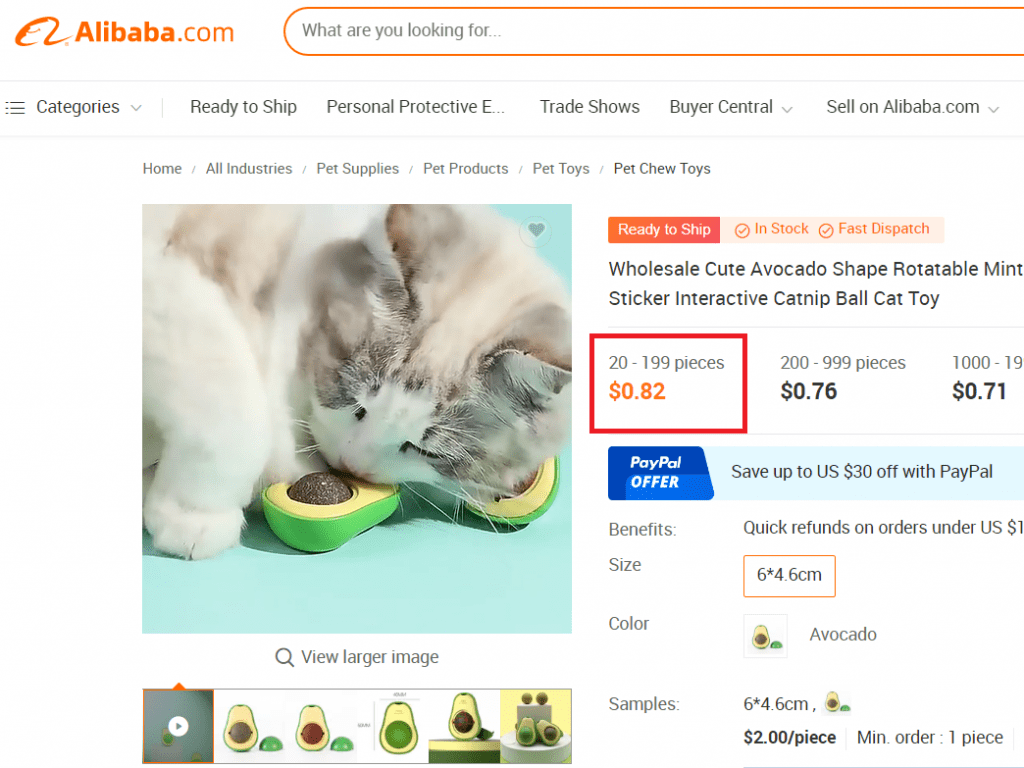The height and width of the screenshot is (768, 1024).
Task: Expand the Categories dropdown
Action: pos(136,108)
